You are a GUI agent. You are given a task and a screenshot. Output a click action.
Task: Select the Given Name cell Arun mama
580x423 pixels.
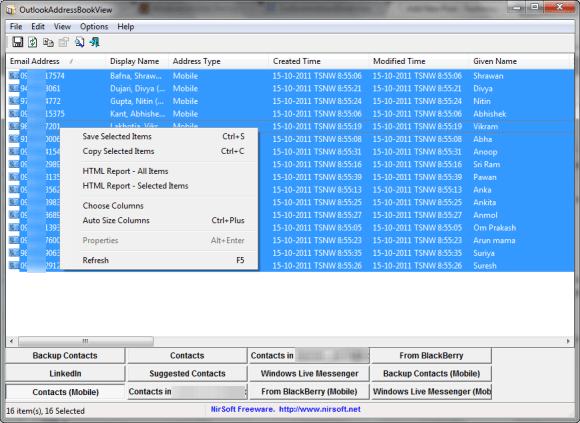click(x=494, y=240)
